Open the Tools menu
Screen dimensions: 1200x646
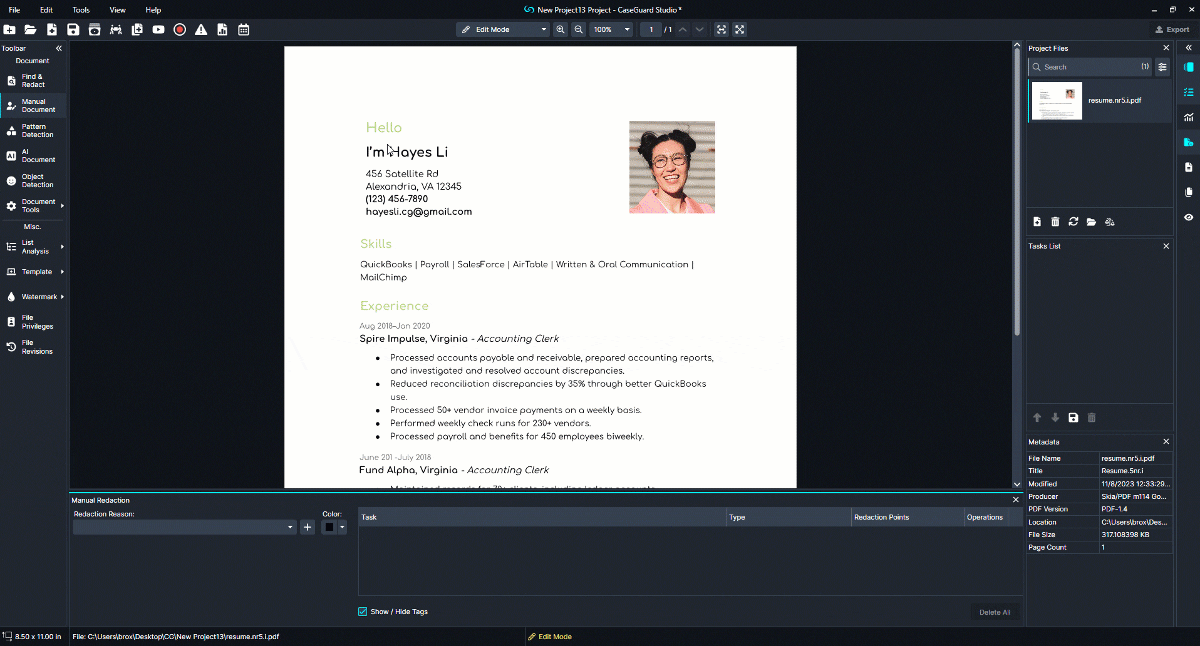(81, 10)
